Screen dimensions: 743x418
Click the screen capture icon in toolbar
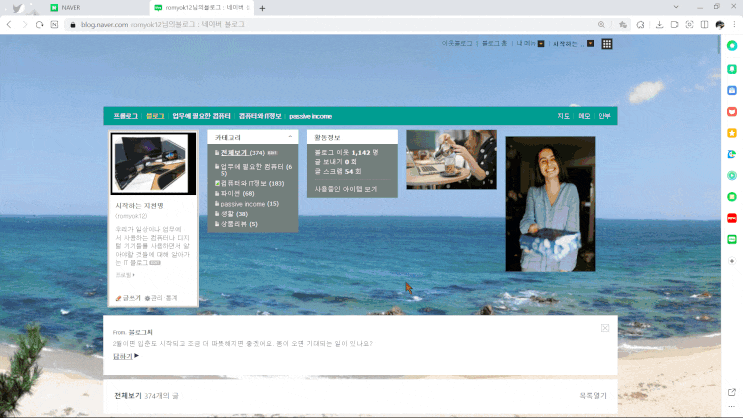pyautogui.click(x=689, y=25)
